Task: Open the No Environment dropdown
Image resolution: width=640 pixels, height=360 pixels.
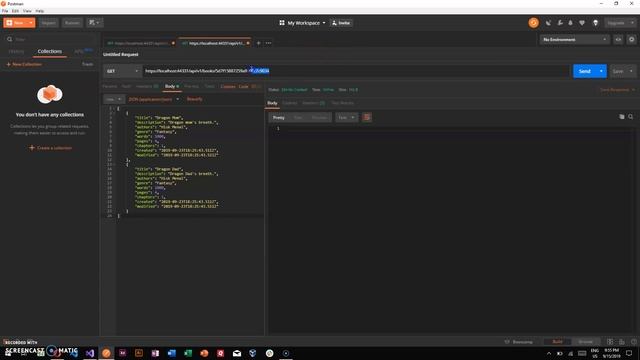Action: tap(574, 40)
